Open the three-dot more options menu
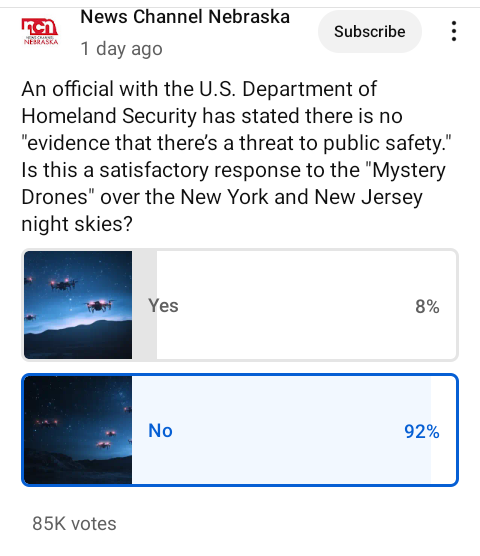Image resolution: width=480 pixels, height=556 pixels. point(454,31)
